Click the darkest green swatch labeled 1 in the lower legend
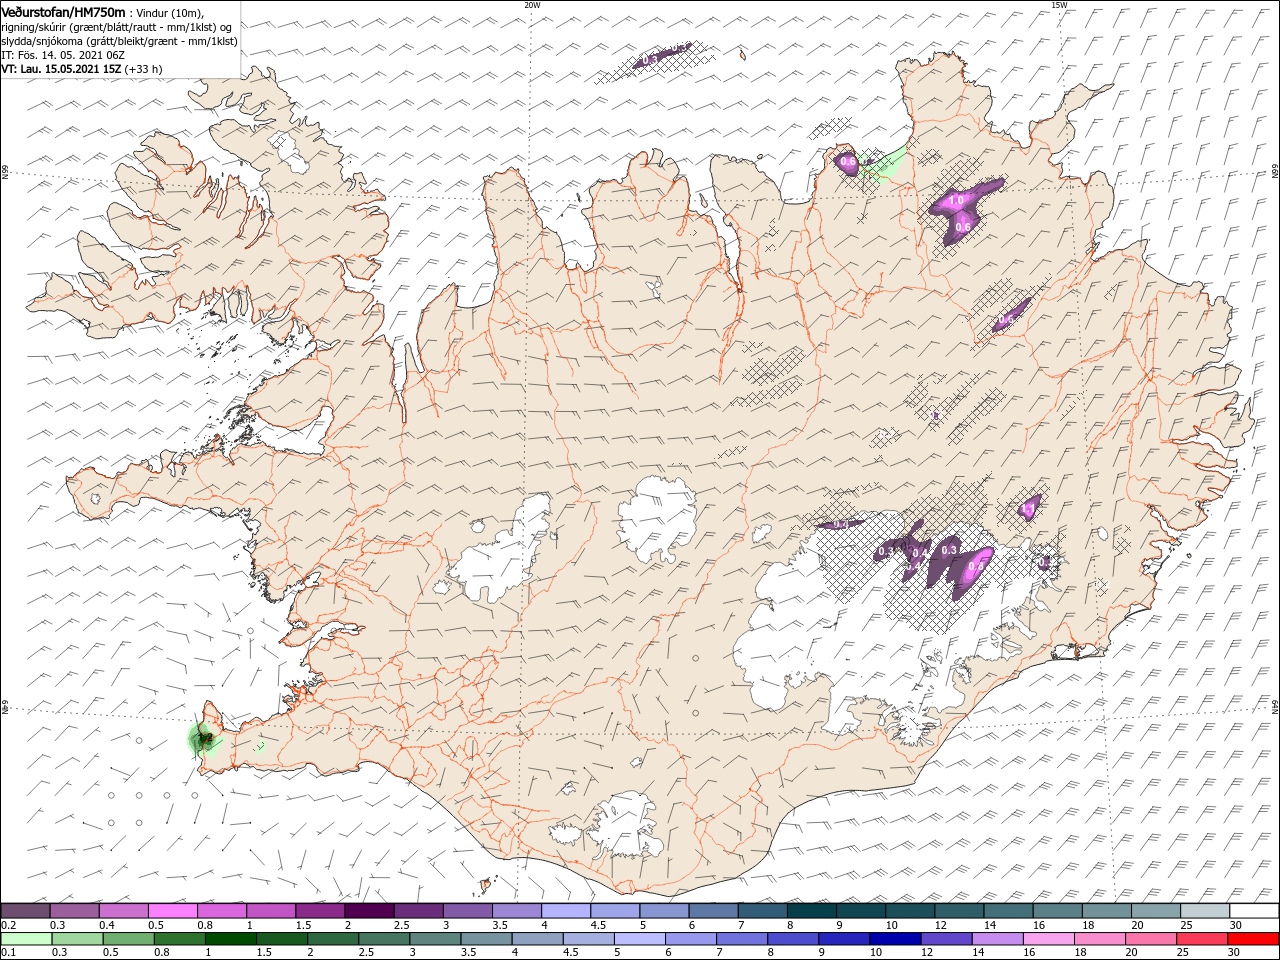 [x=231, y=939]
